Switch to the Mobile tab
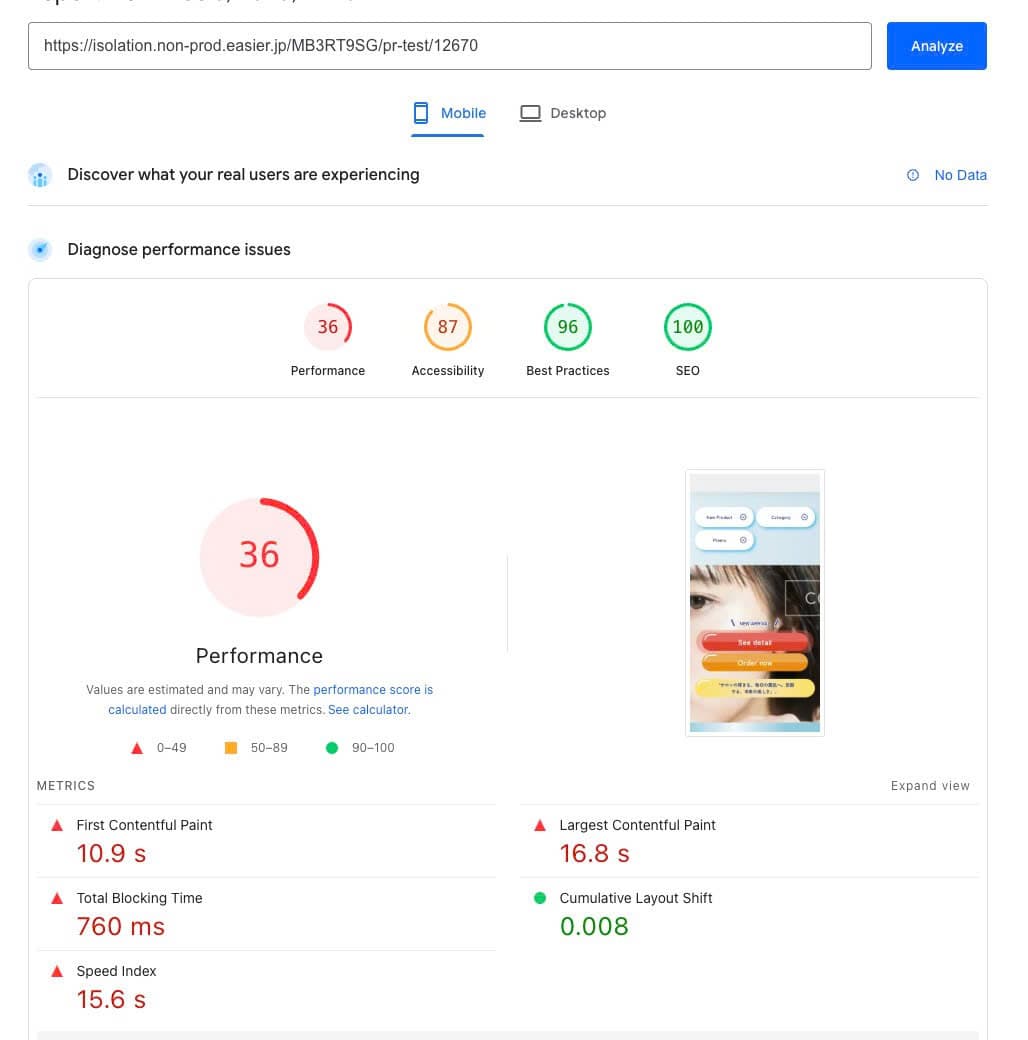This screenshot has width=1028, height=1040. [450, 113]
